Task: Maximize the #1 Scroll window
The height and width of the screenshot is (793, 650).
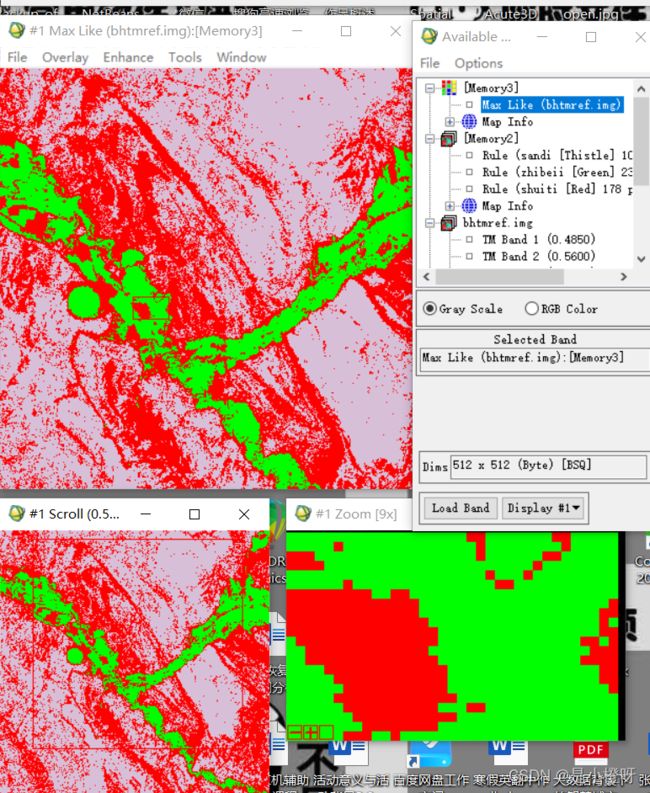Action: pos(194,514)
